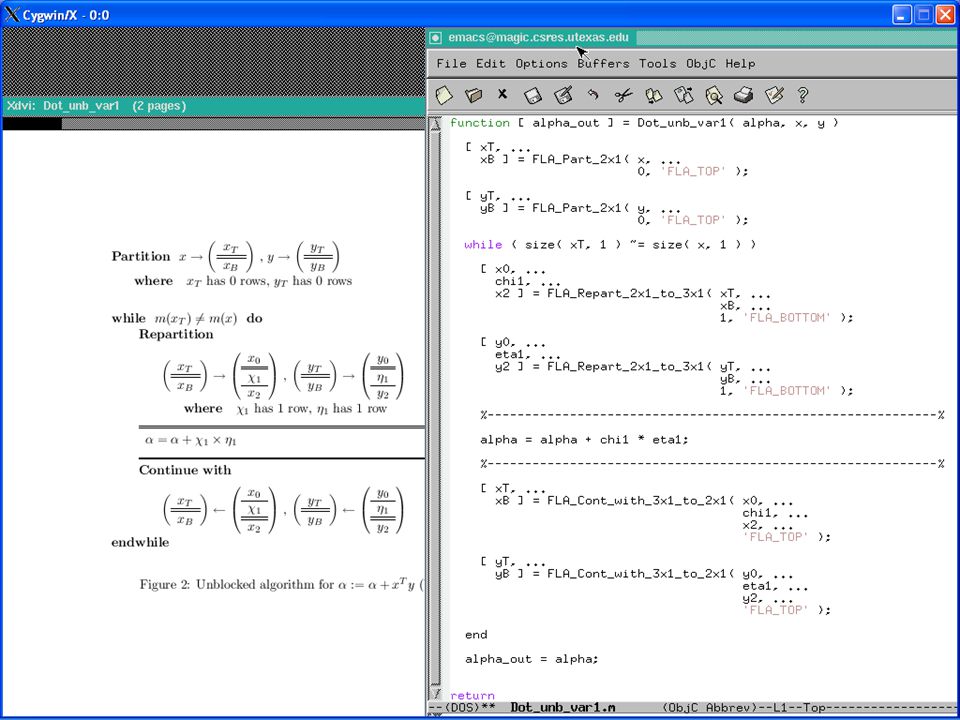960x720 pixels.
Task: Open the Buffers menu
Action: click(x=603, y=63)
